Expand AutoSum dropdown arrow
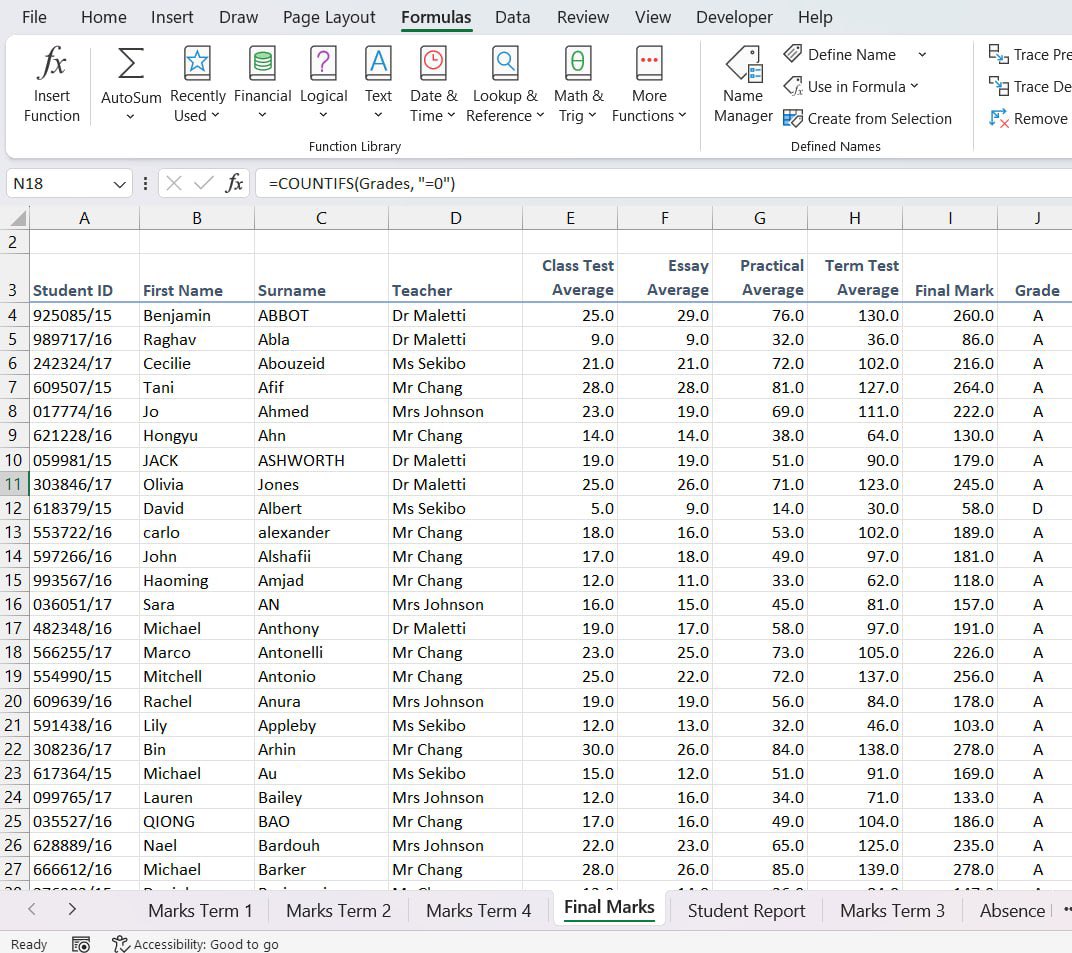 pyautogui.click(x=131, y=116)
